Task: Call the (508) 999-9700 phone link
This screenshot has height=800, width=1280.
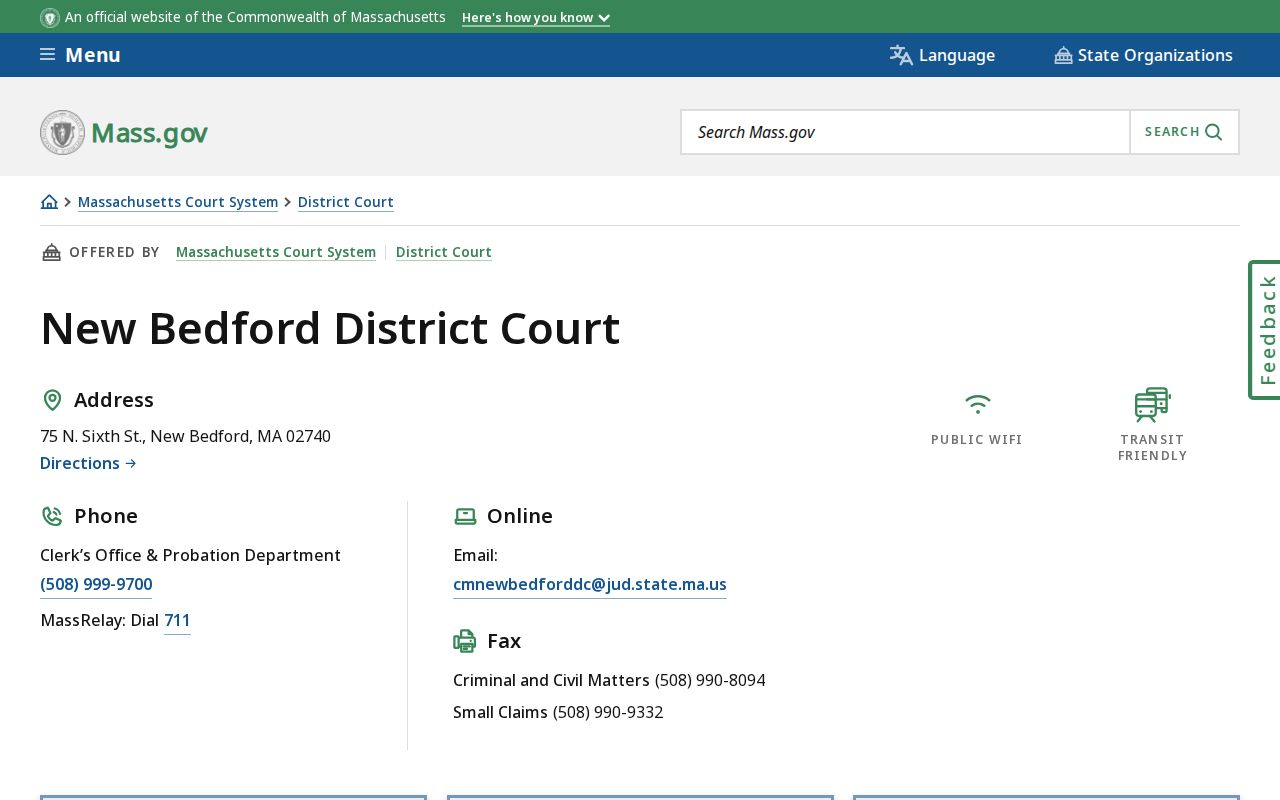Action: tap(96, 584)
